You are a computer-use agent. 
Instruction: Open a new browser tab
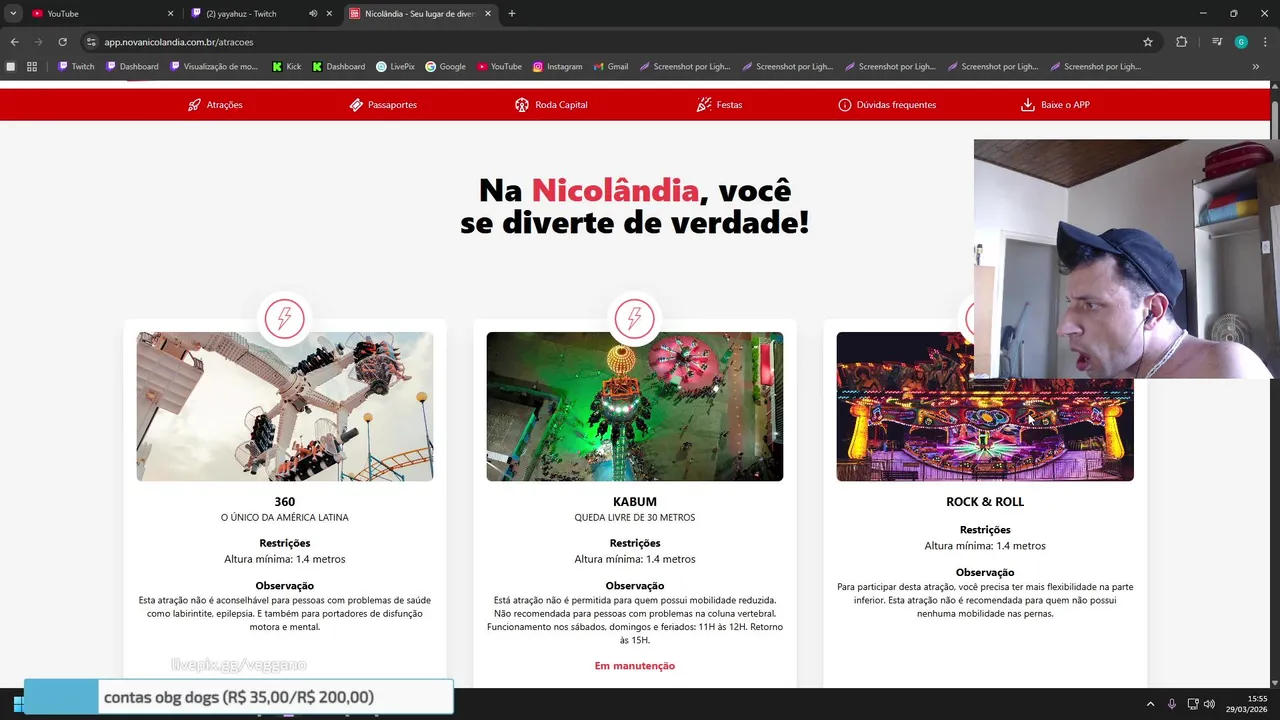click(512, 14)
